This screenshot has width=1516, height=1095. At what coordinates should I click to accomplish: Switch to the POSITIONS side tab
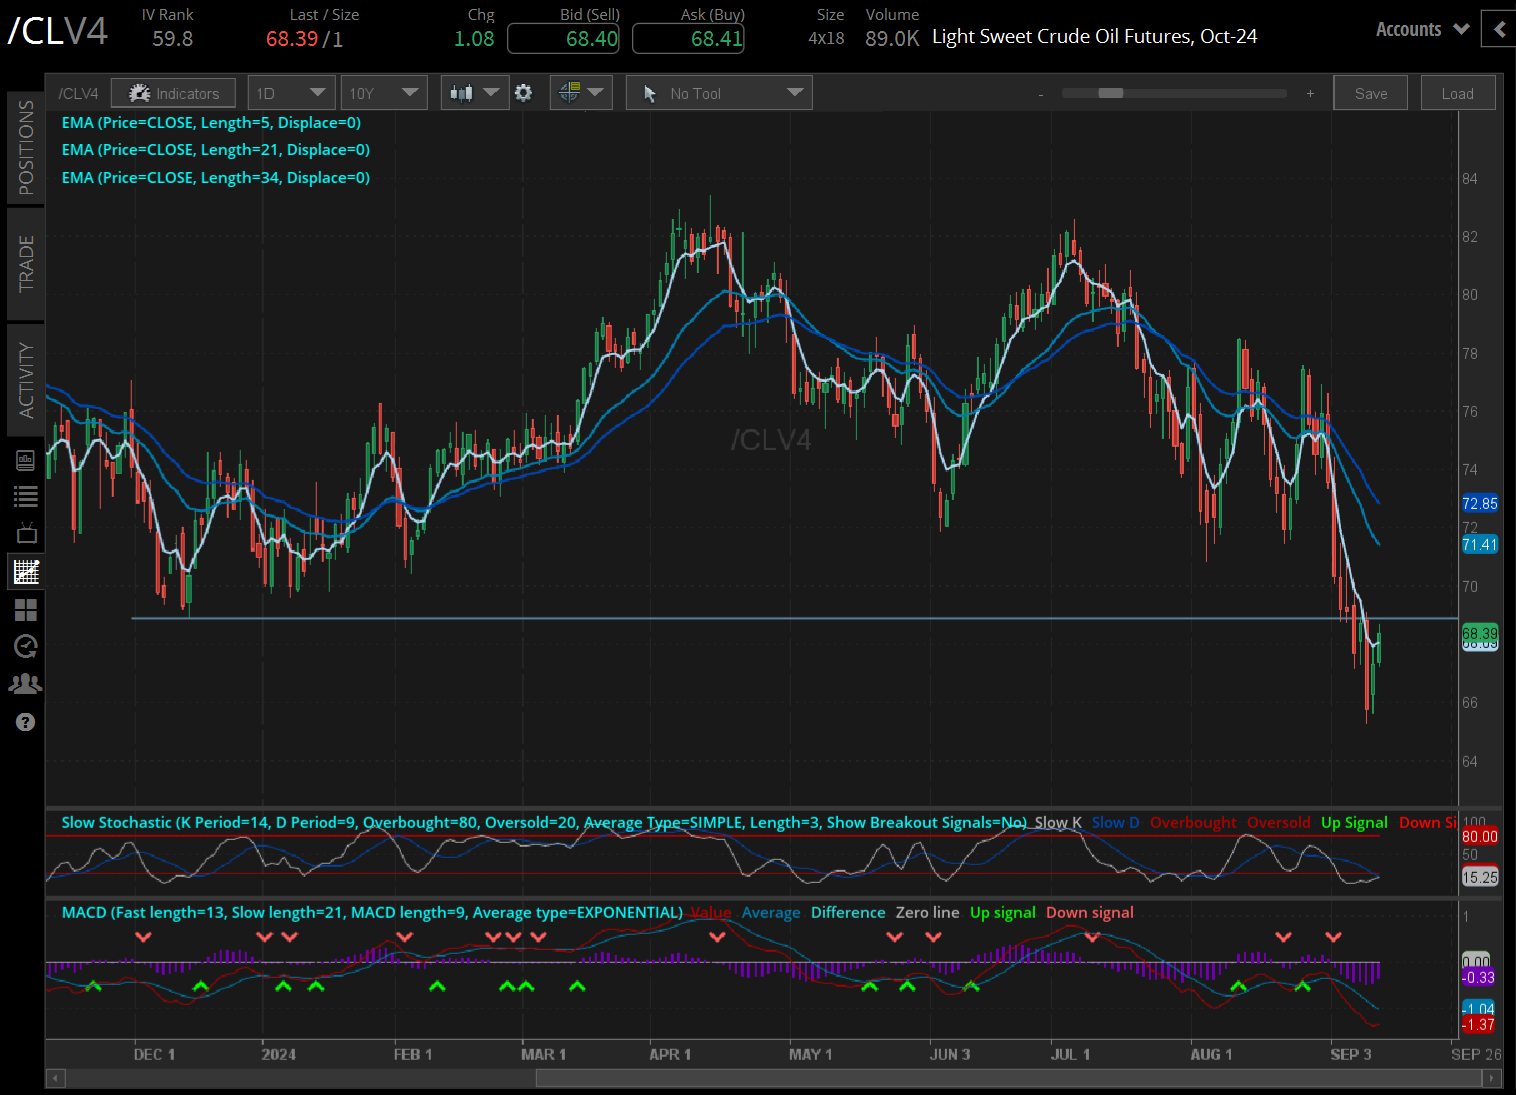(x=26, y=147)
